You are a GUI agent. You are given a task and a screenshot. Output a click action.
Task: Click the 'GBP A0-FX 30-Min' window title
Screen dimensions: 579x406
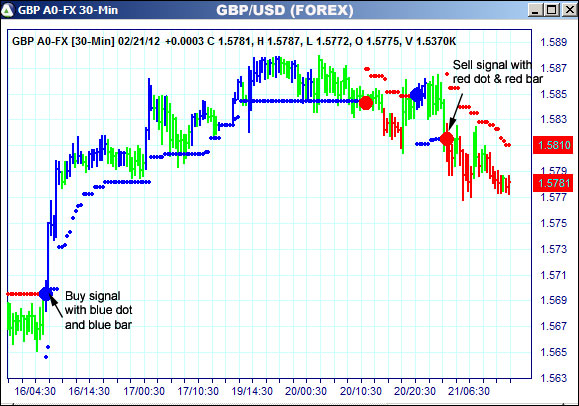68,10
